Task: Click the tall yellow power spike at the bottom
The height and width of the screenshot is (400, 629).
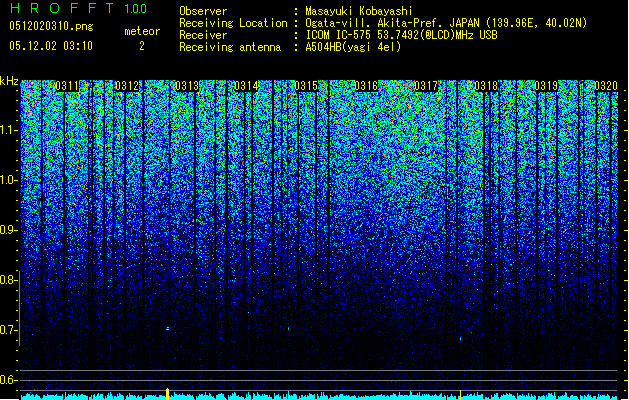Action: (168, 394)
